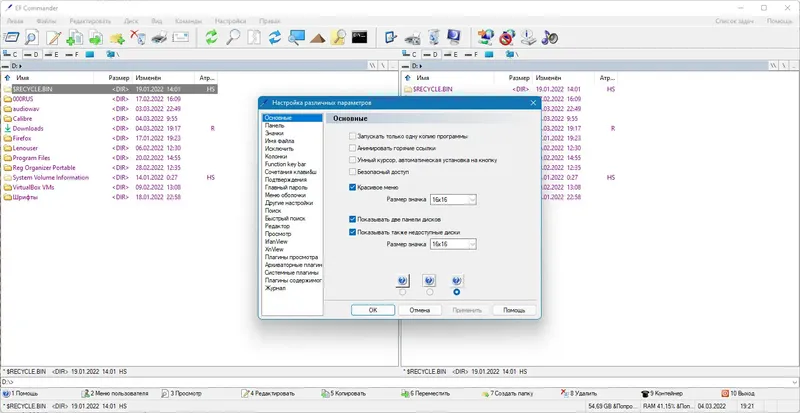
Task: Select 'Панель' in settings category list
Action: tap(274, 125)
